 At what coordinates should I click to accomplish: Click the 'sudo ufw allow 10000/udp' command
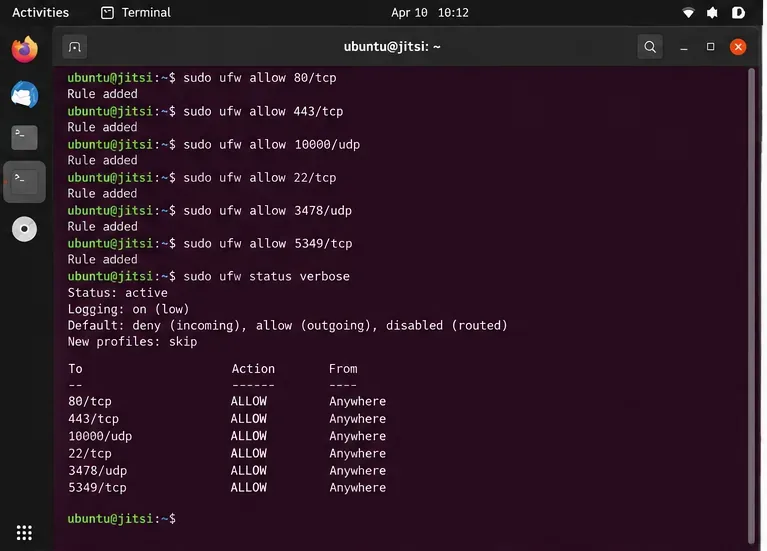(x=271, y=145)
